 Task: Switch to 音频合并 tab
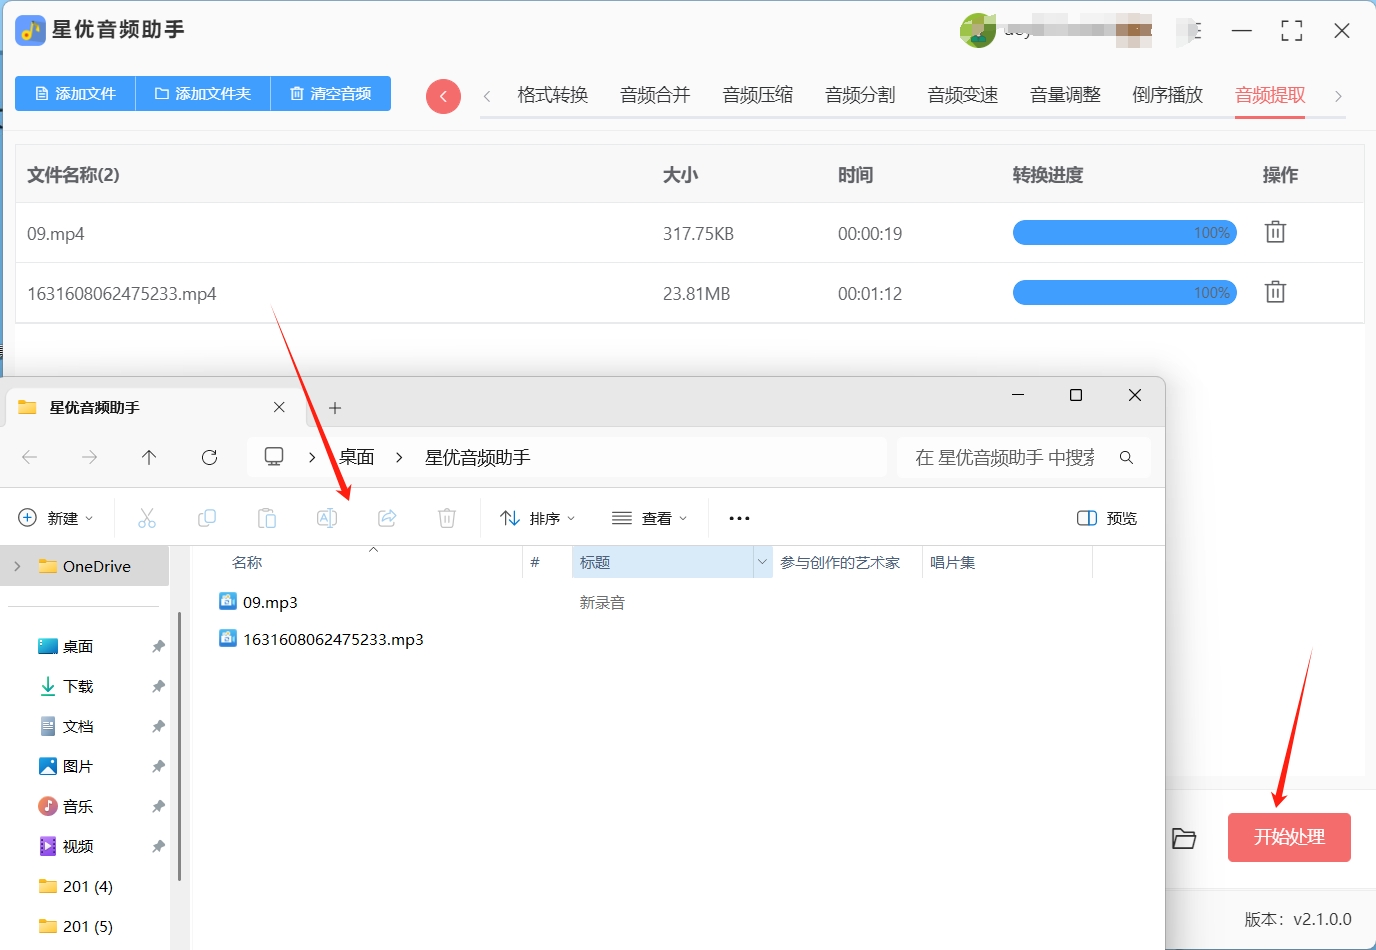(x=655, y=95)
